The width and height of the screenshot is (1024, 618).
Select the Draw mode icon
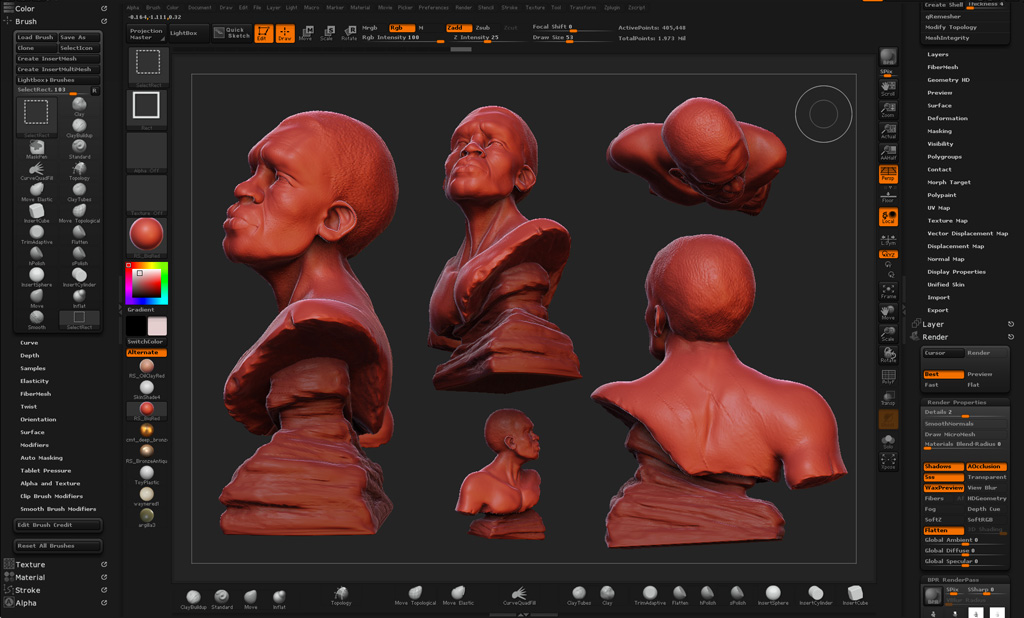pyautogui.click(x=285, y=34)
